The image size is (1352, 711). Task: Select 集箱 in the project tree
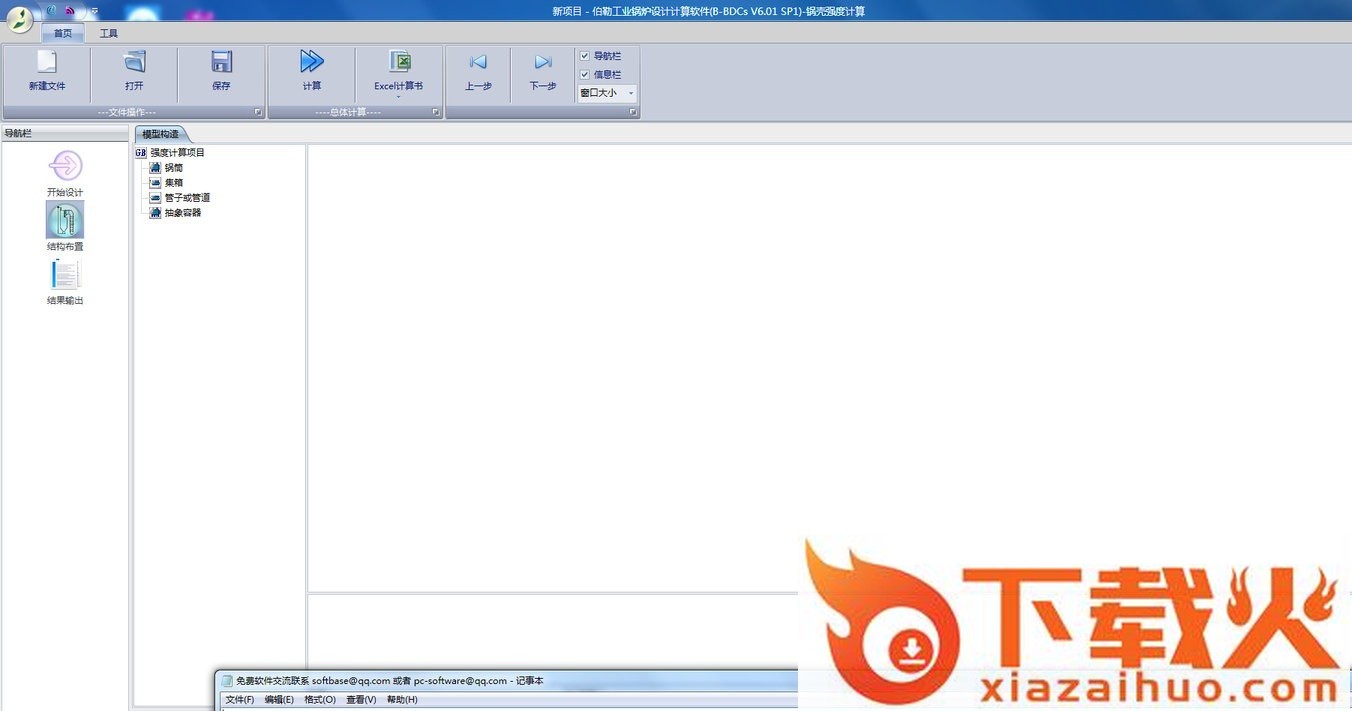(174, 183)
